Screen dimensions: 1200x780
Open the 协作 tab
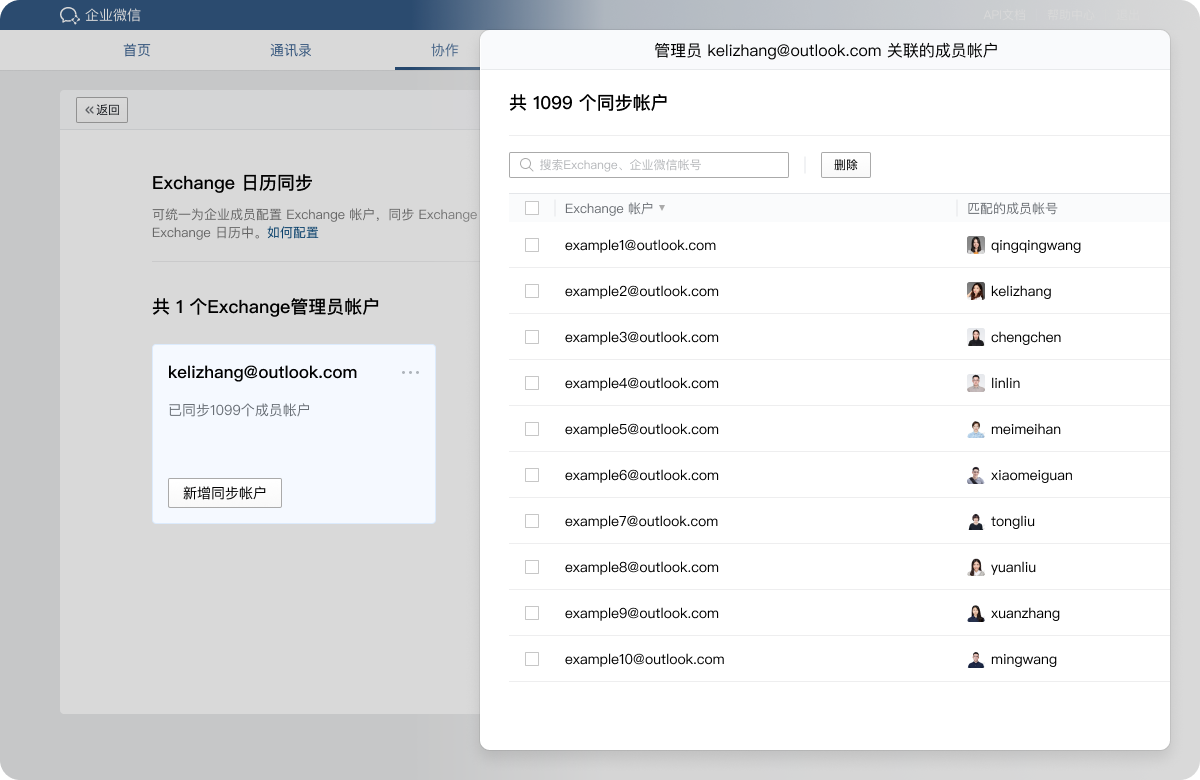click(445, 50)
